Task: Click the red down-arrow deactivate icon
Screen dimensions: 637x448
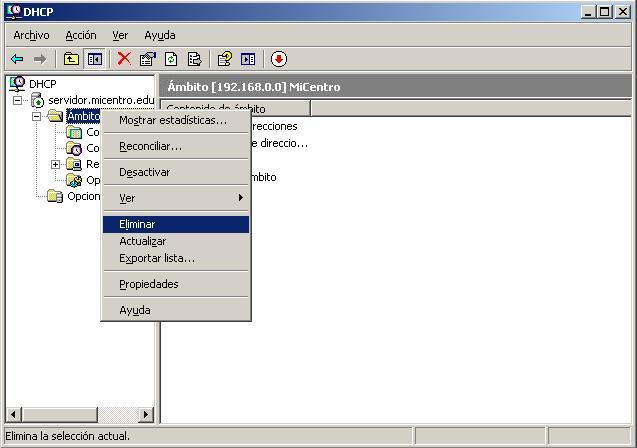Action: (279, 59)
